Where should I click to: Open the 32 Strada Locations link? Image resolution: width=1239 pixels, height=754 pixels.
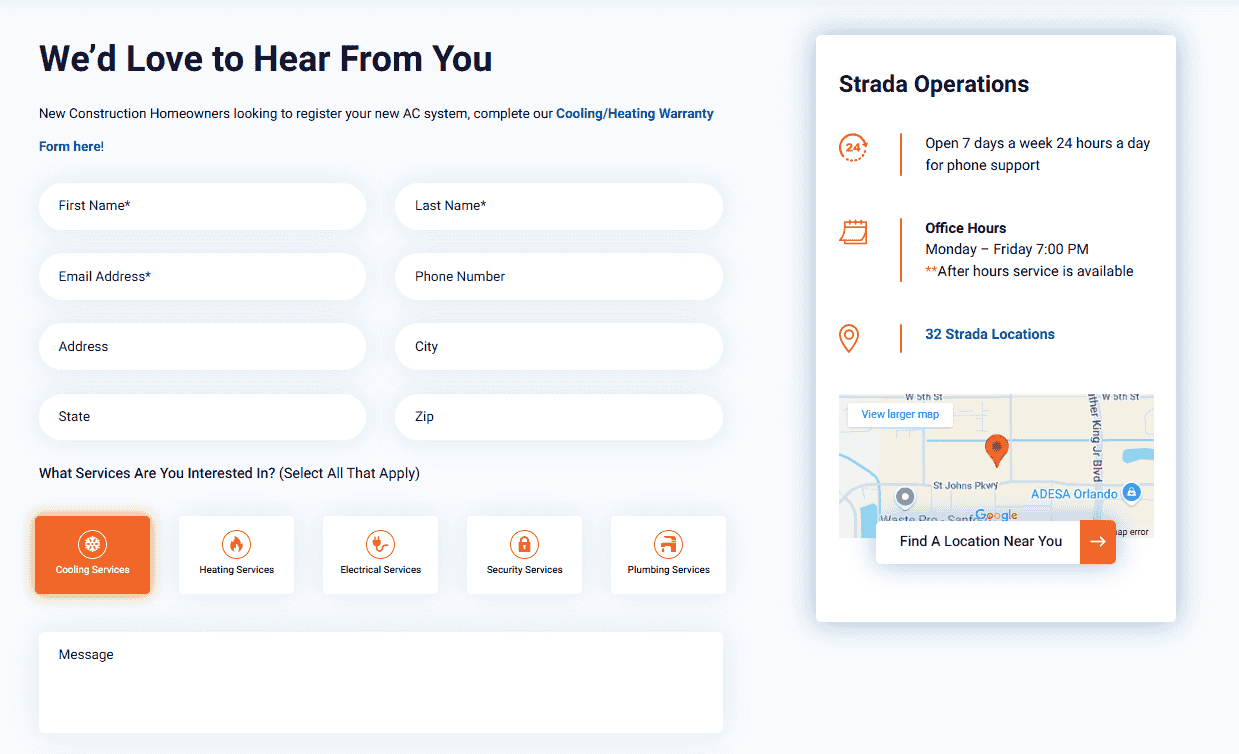tap(989, 334)
